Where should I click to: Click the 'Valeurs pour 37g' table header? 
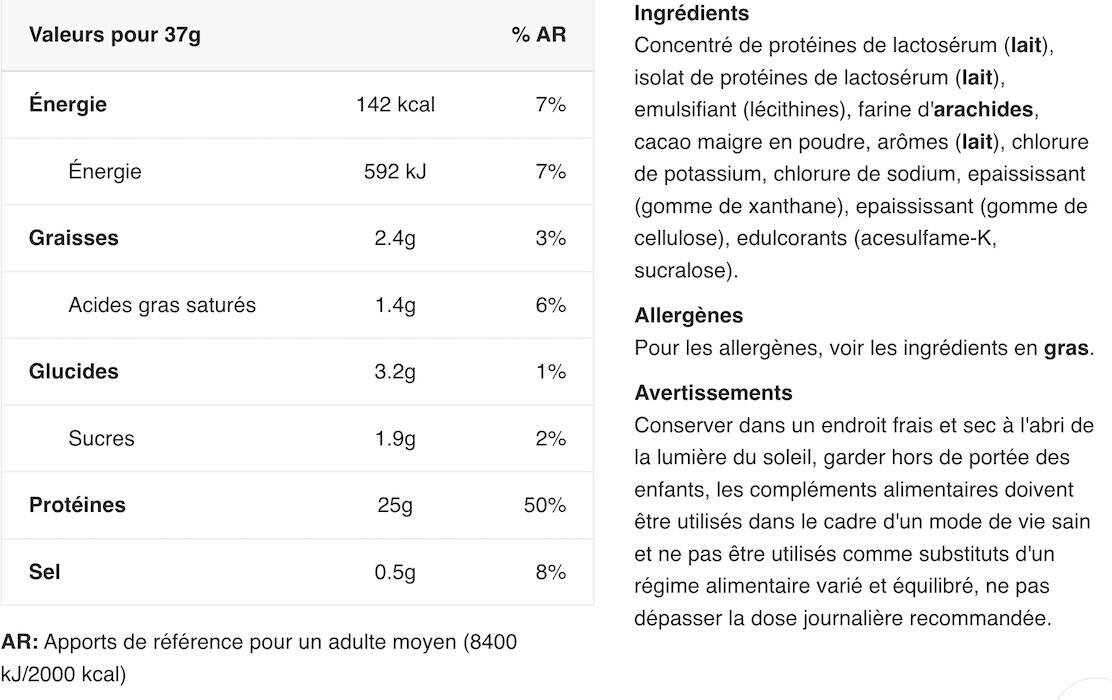tap(115, 35)
